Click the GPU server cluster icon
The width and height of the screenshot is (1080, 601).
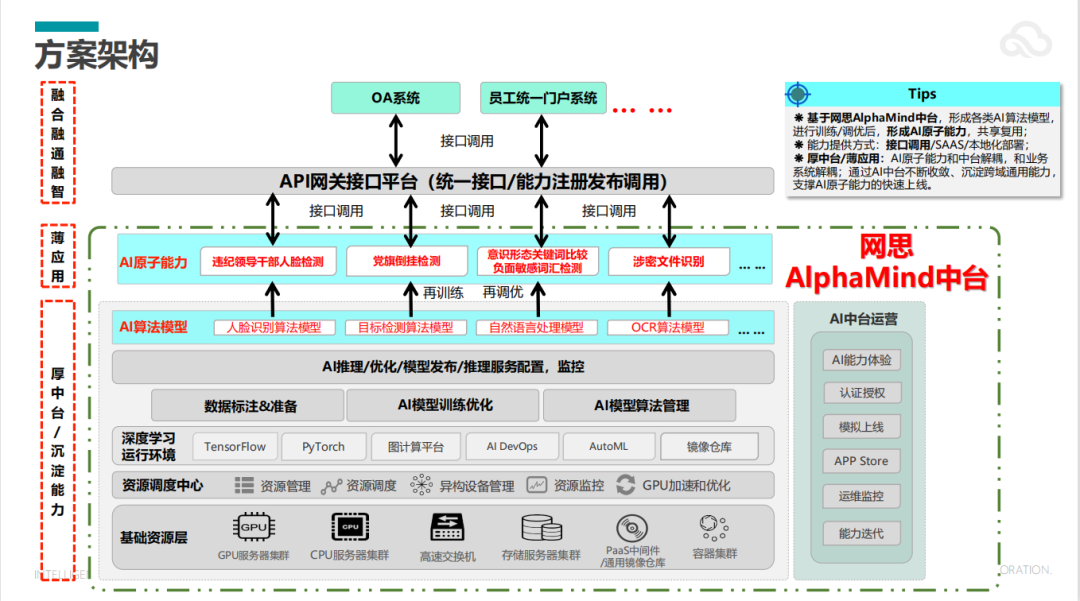253,527
